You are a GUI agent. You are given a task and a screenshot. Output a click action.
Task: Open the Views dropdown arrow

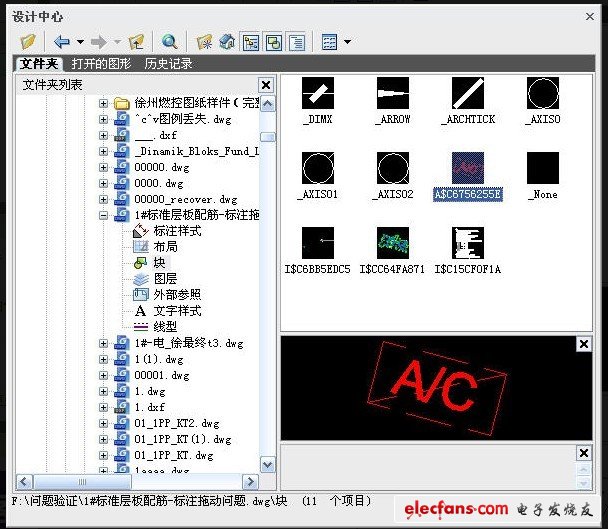[x=347, y=42]
